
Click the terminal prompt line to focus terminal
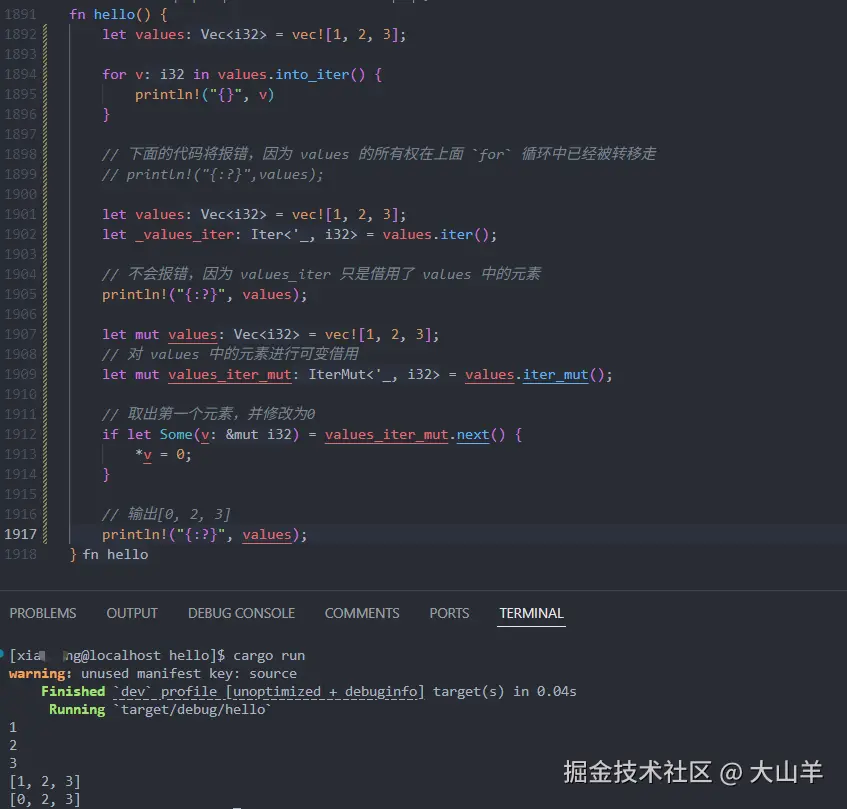point(150,655)
